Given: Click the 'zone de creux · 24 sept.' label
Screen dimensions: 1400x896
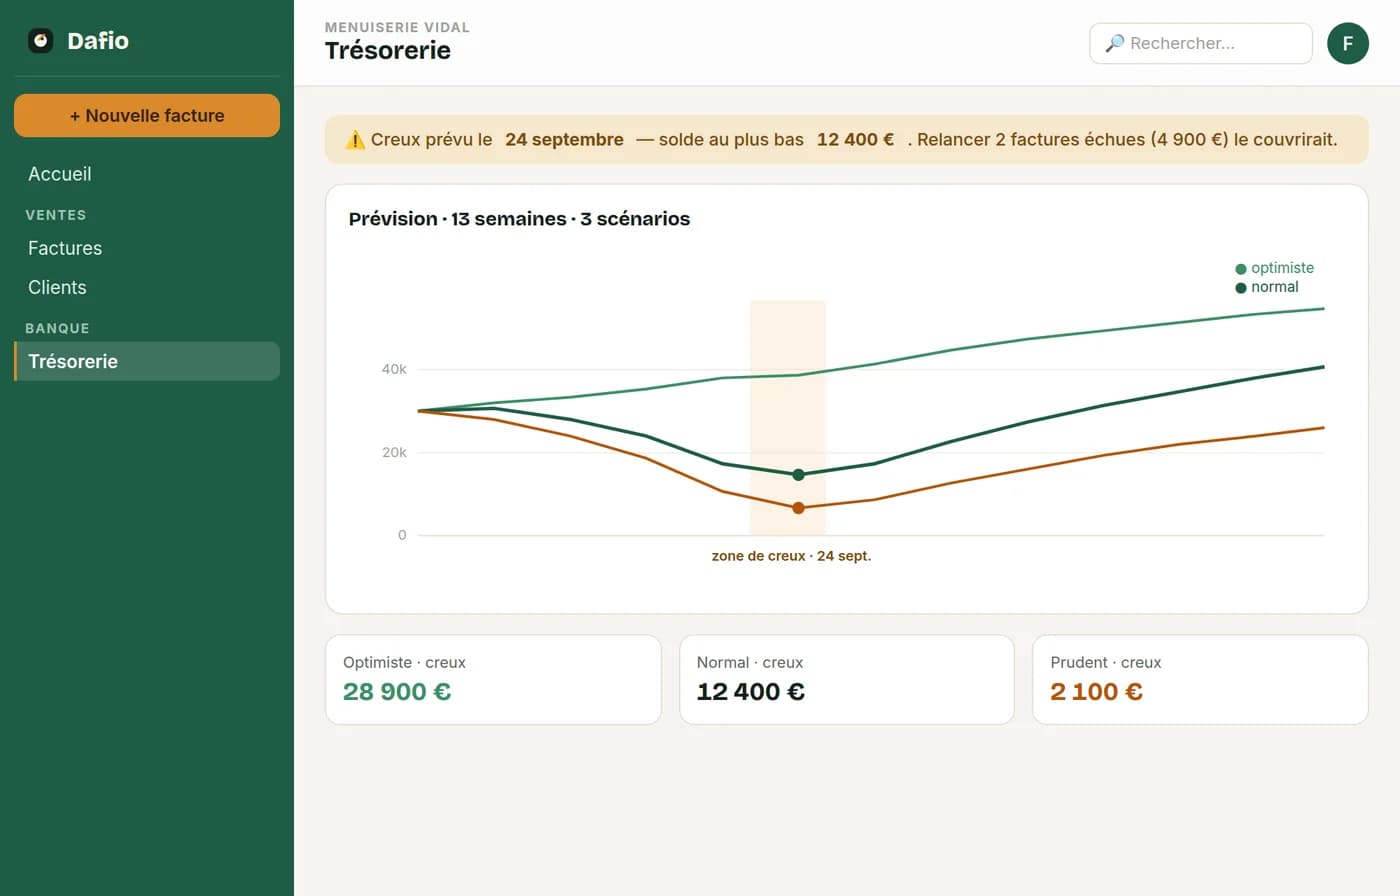Looking at the screenshot, I should (791, 556).
